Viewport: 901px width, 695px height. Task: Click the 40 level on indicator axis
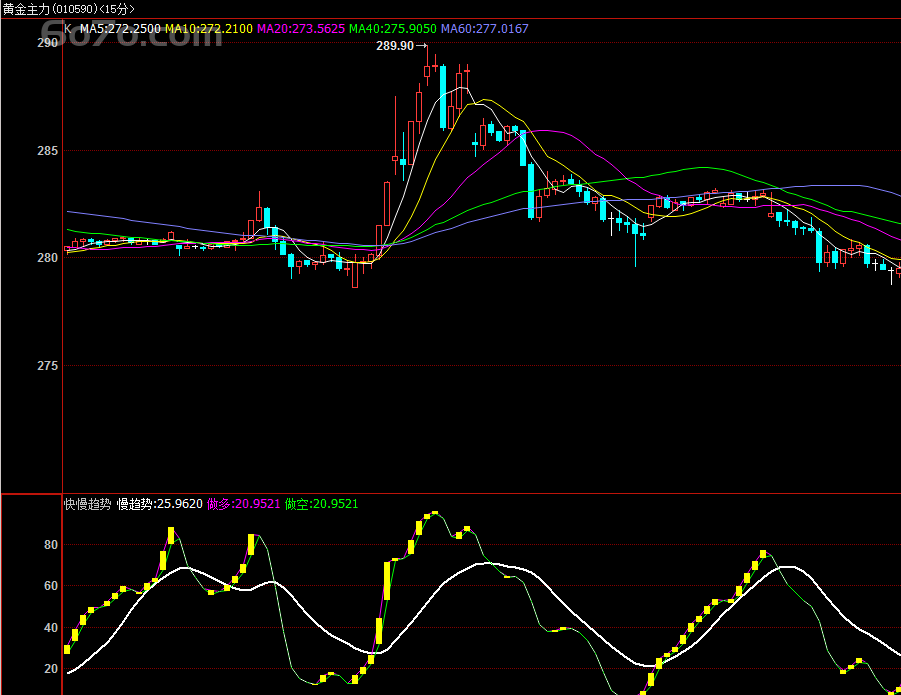[50, 628]
